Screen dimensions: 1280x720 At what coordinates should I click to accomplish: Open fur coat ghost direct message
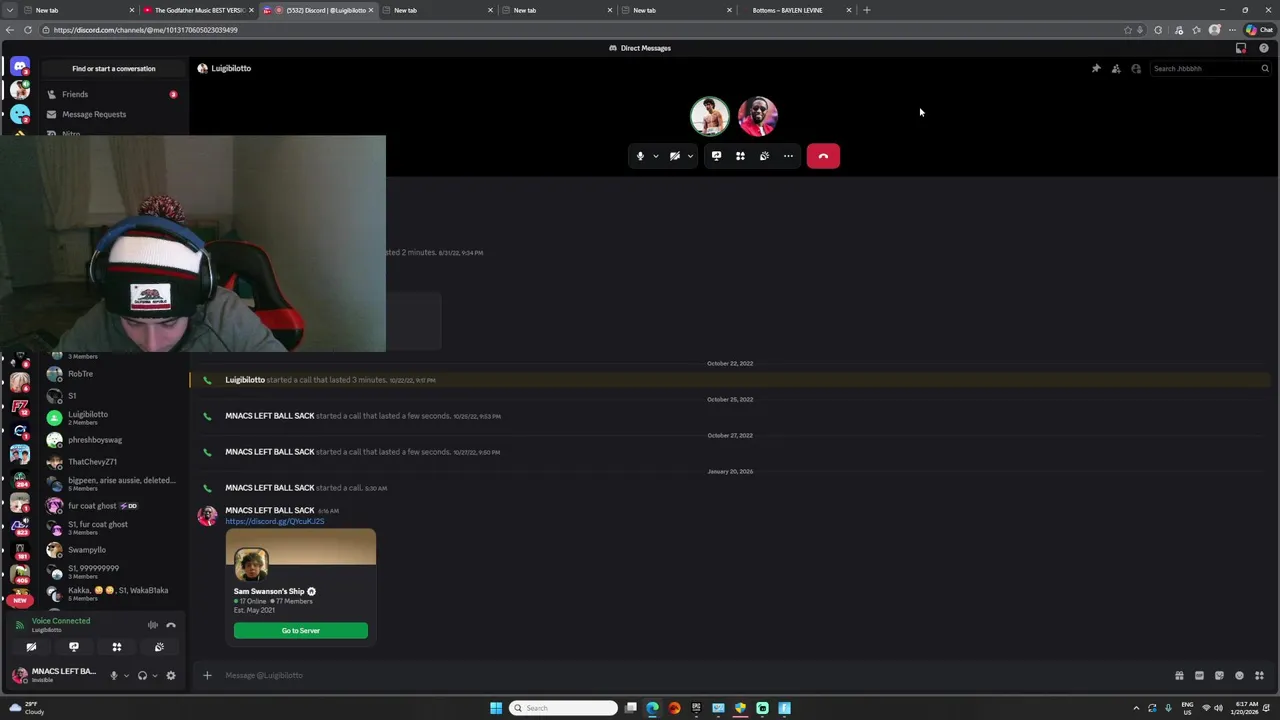[x=113, y=506]
